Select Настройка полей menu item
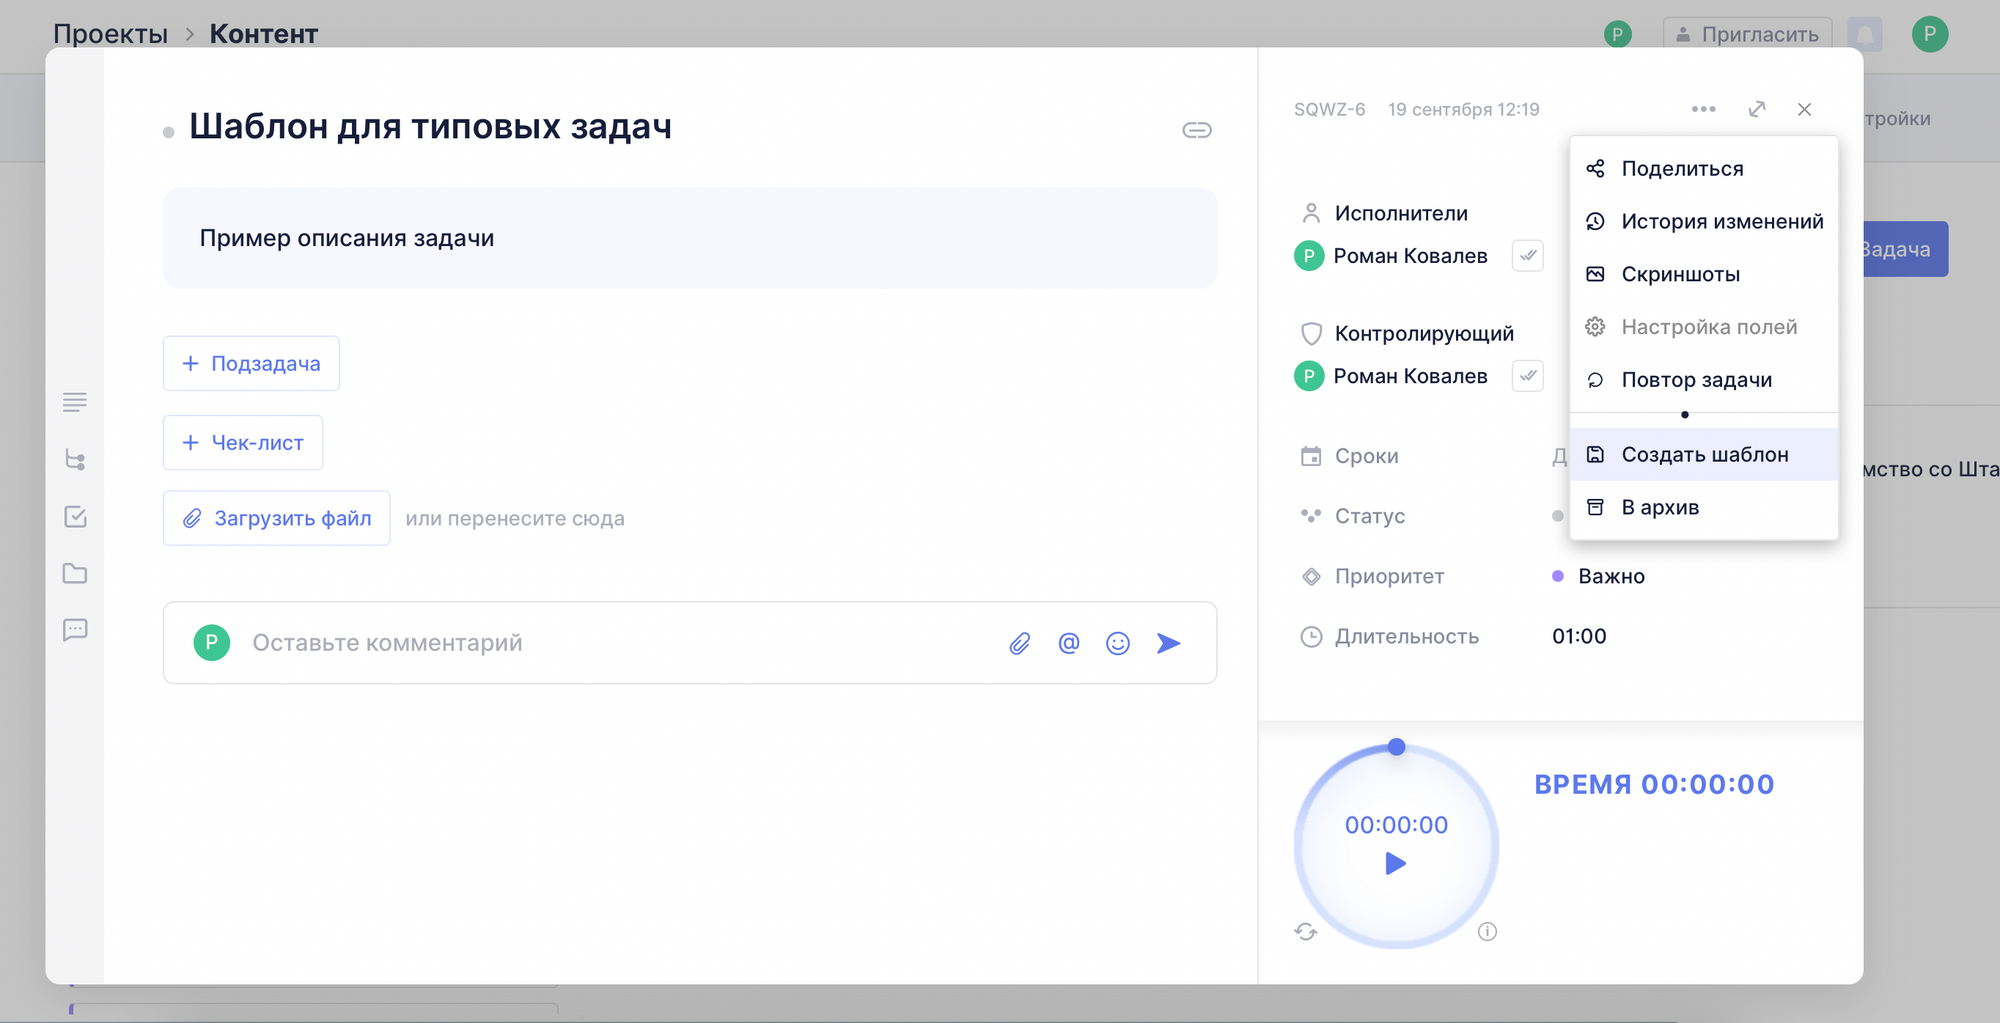 pyautogui.click(x=1704, y=327)
